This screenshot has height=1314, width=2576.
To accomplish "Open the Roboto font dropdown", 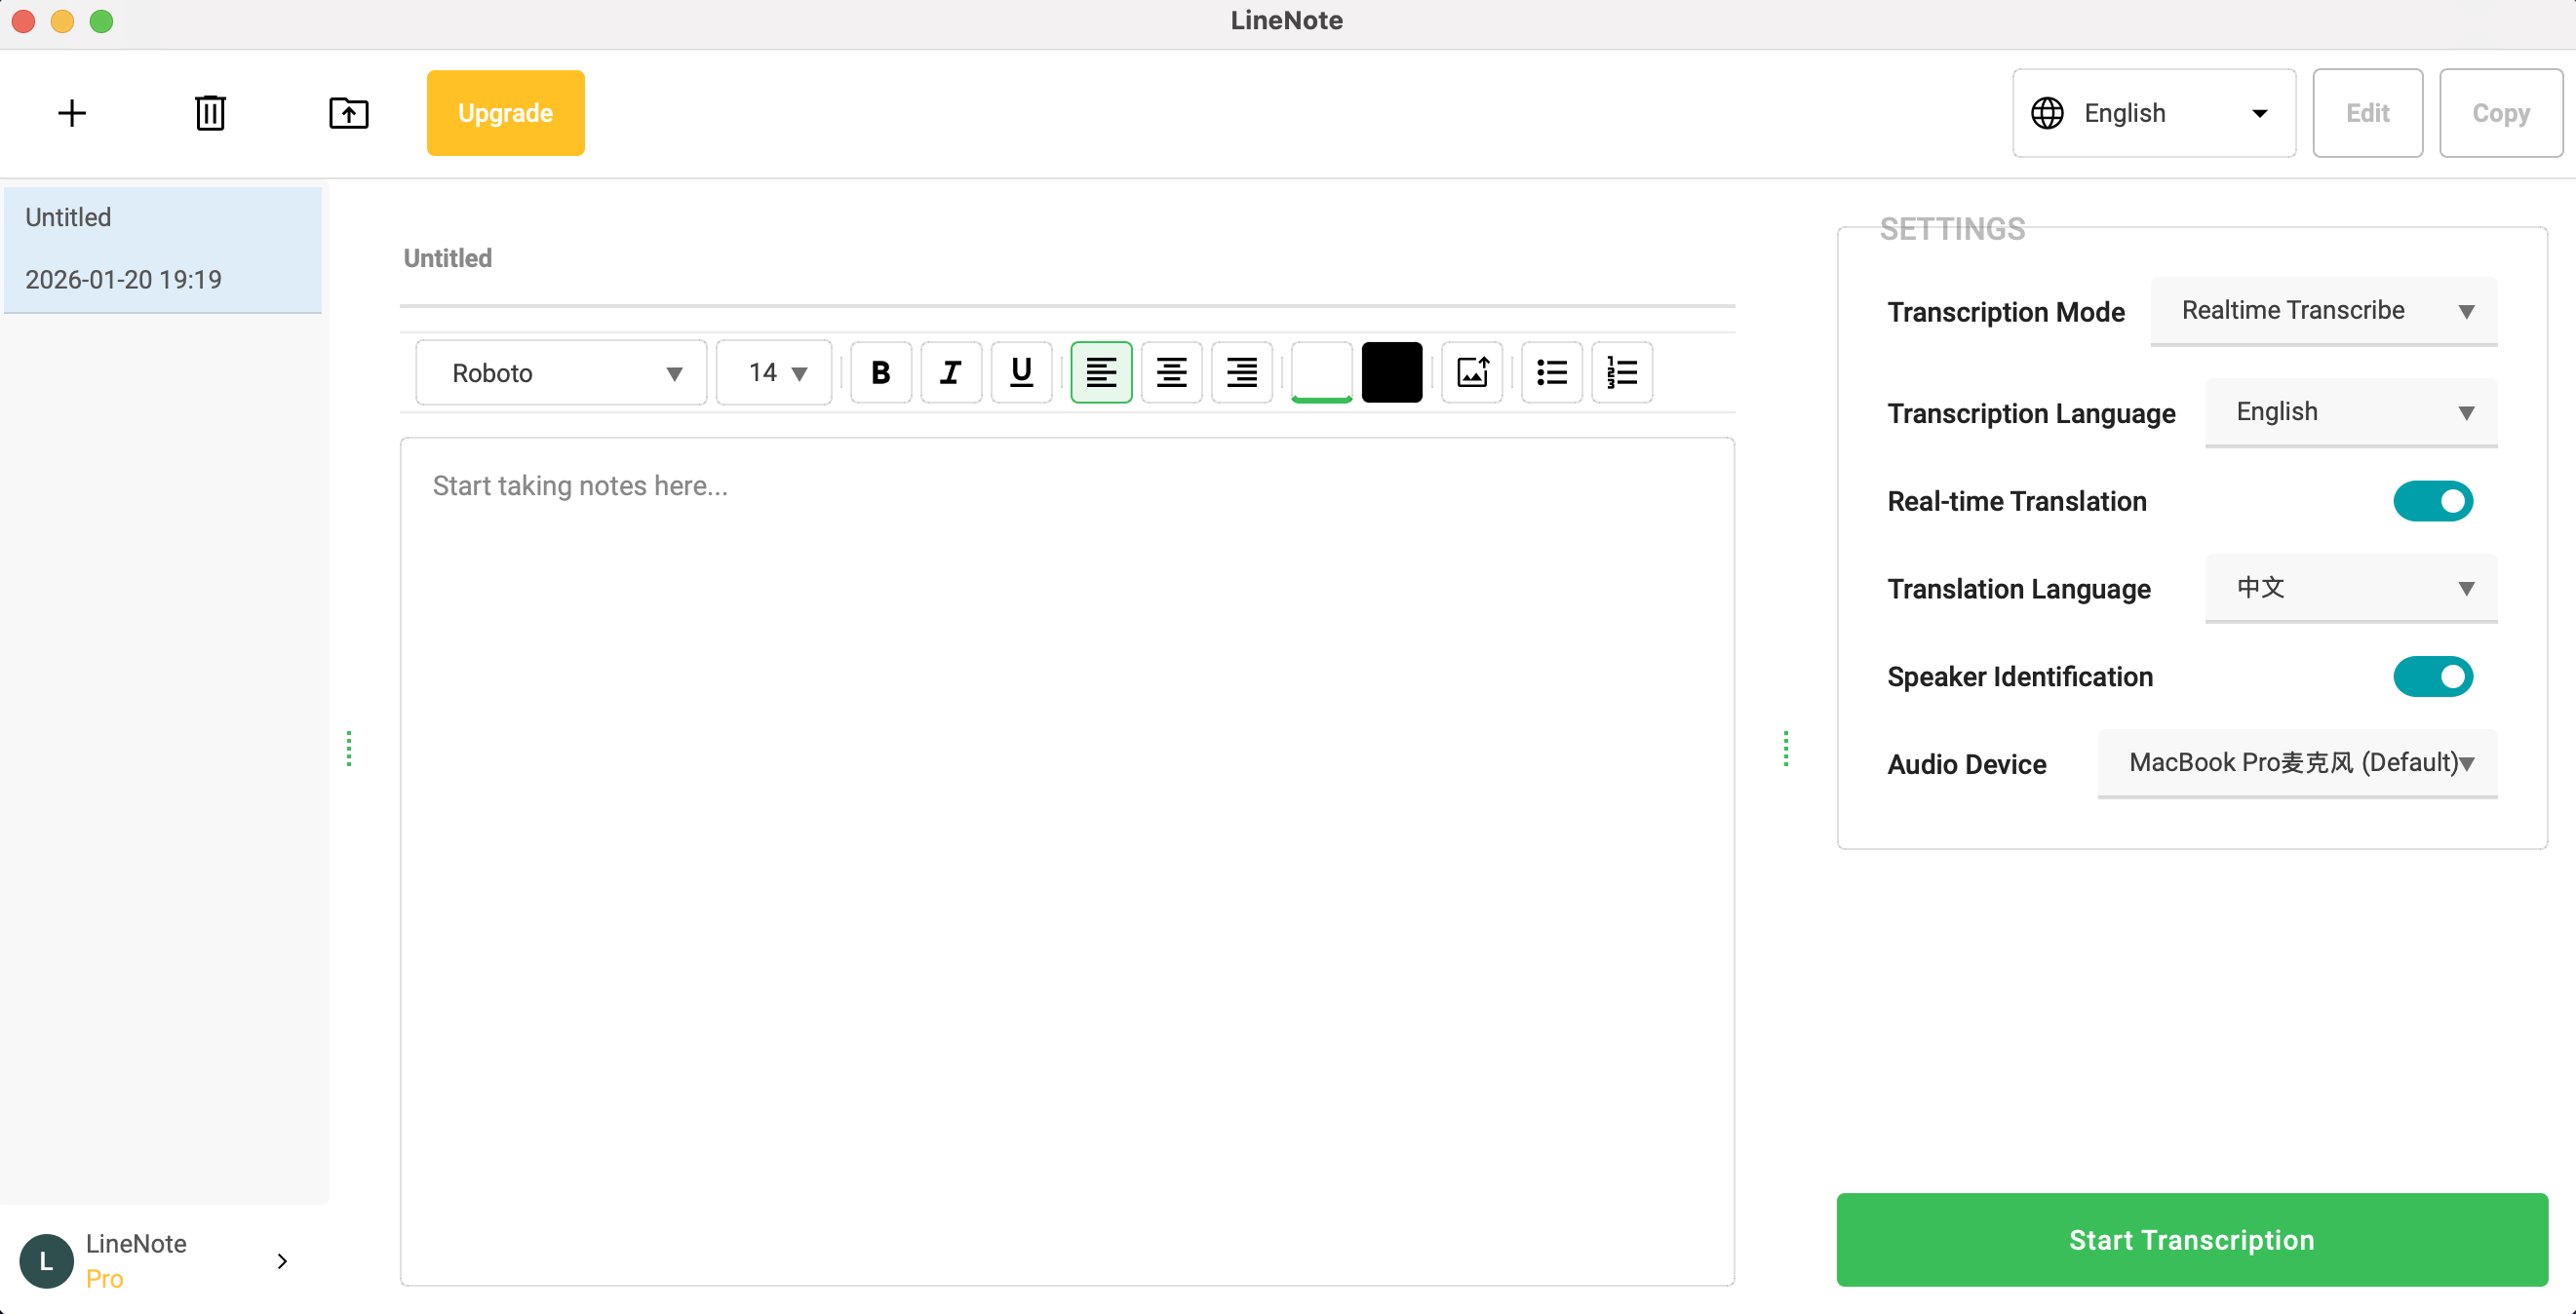I will pyautogui.click(x=562, y=373).
